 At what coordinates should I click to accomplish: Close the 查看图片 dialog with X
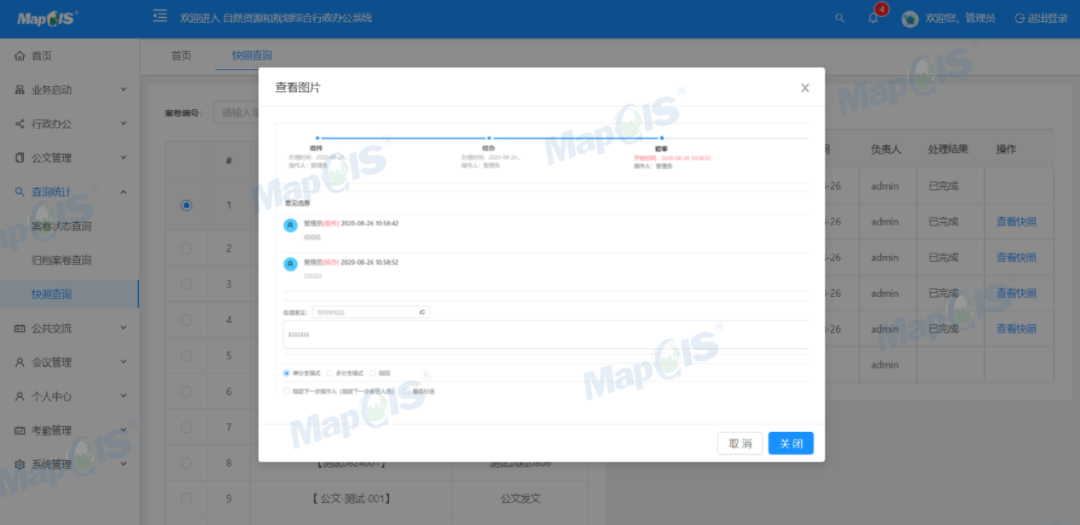click(x=805, y=88)
